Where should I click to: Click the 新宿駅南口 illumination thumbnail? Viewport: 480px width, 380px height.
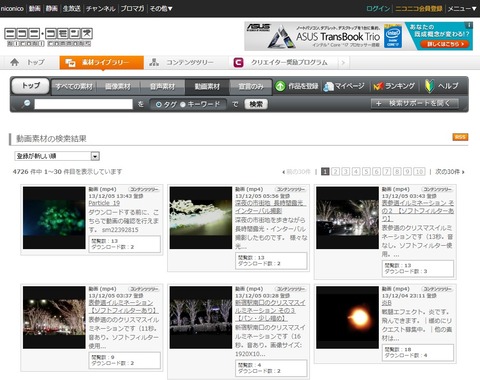click(201, 317)
